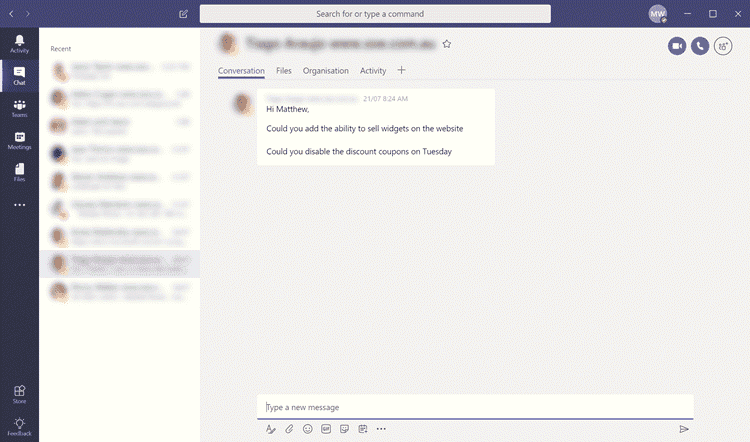Open the Store apps icon

(x=19, y=394)
